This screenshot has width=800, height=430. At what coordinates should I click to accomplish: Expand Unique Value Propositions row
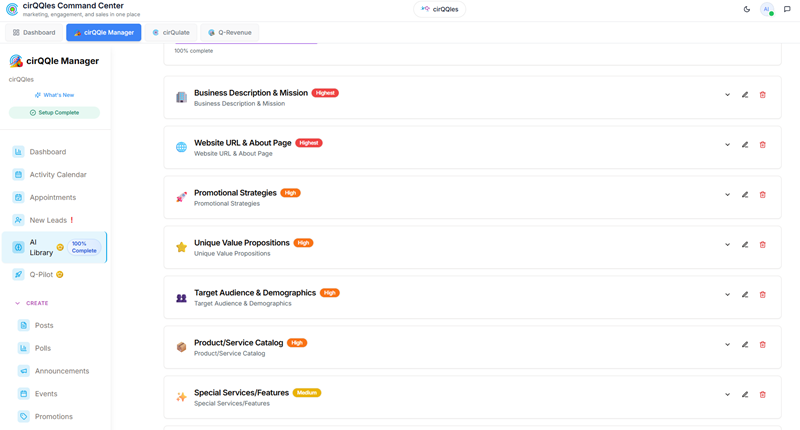click(728, 245)
